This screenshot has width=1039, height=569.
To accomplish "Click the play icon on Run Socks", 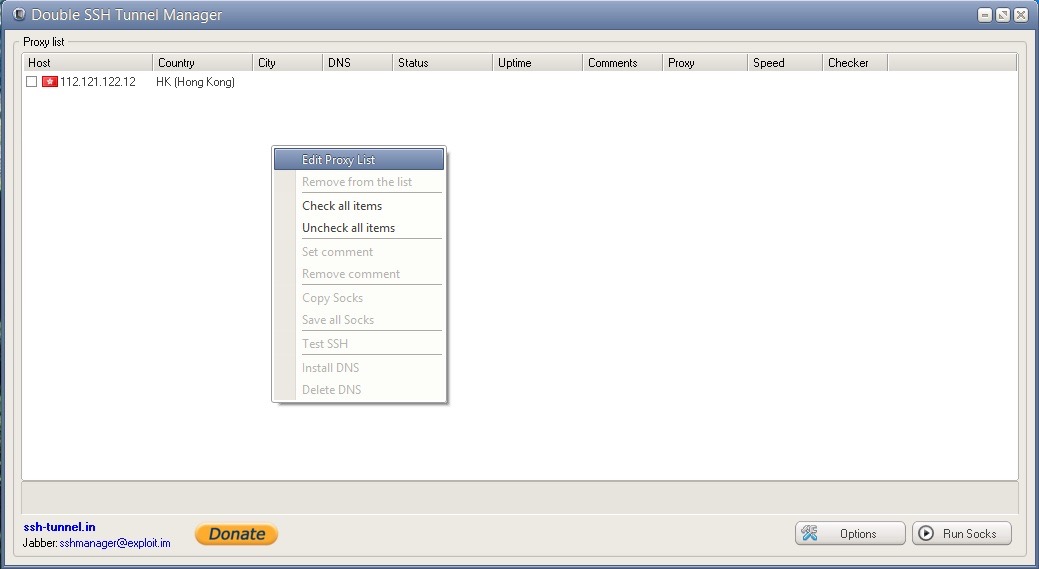I will click(926, 533).
